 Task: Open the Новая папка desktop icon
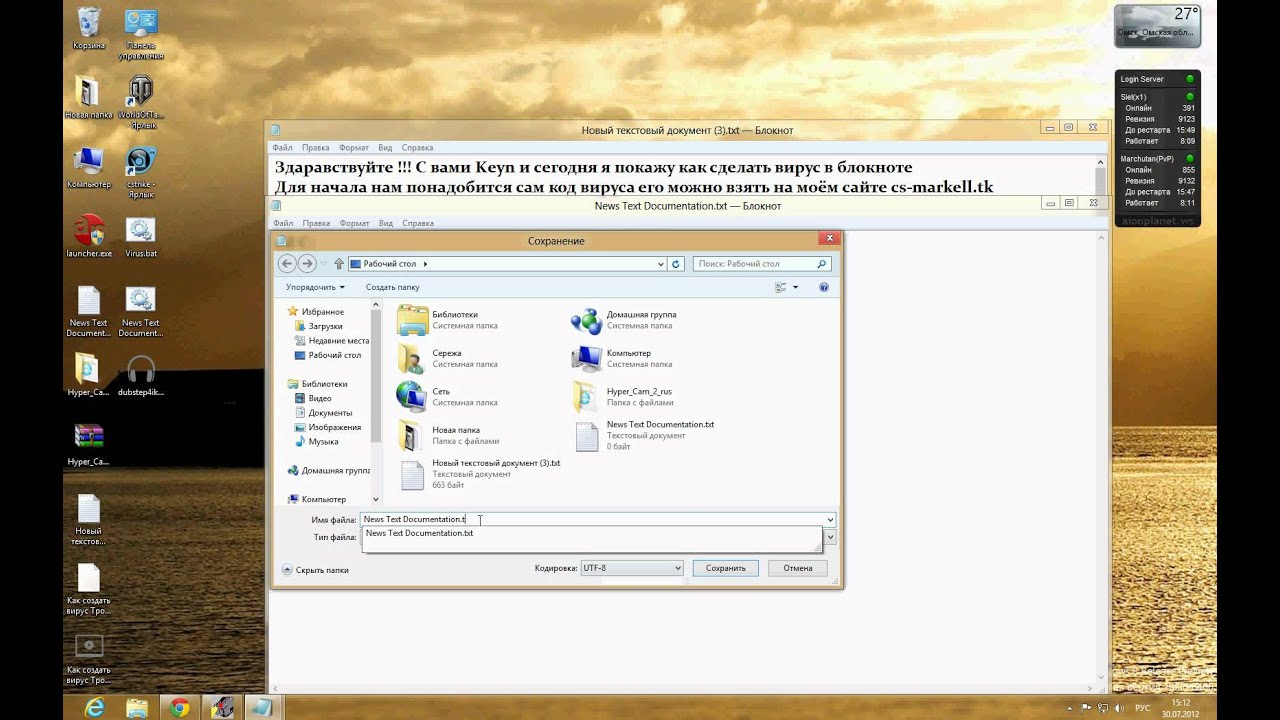point(88,97)
